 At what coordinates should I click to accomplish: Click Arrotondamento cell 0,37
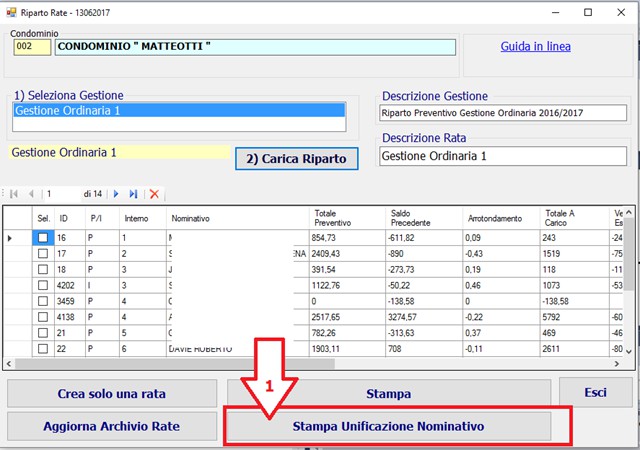tap(501, 333)
